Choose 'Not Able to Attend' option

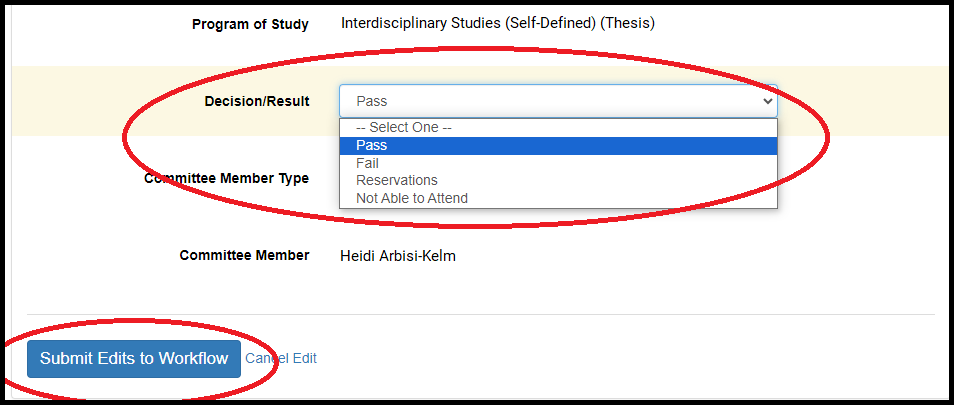tap(411, 198)
